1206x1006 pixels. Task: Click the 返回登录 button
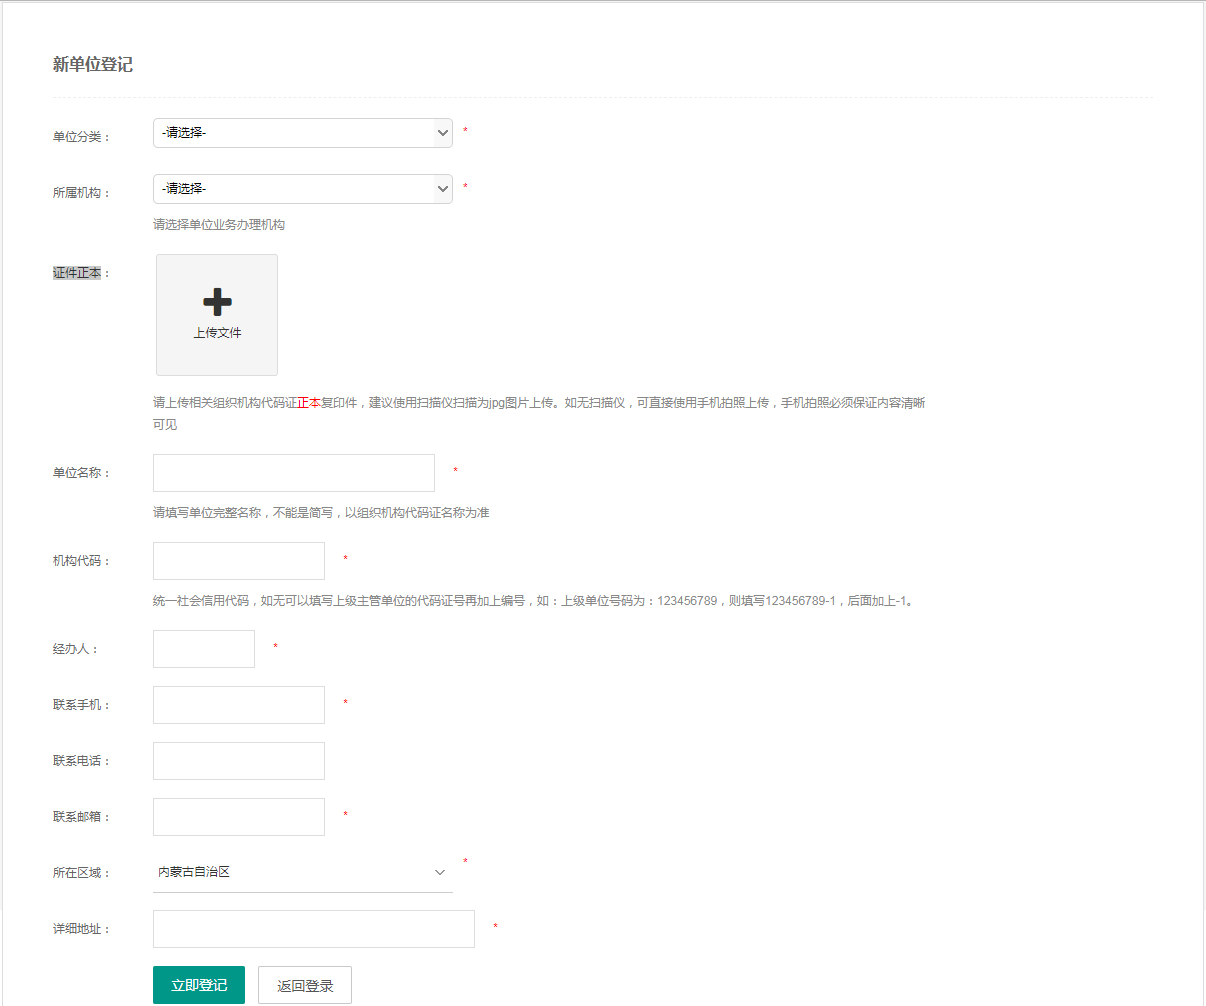coord(305,985)
